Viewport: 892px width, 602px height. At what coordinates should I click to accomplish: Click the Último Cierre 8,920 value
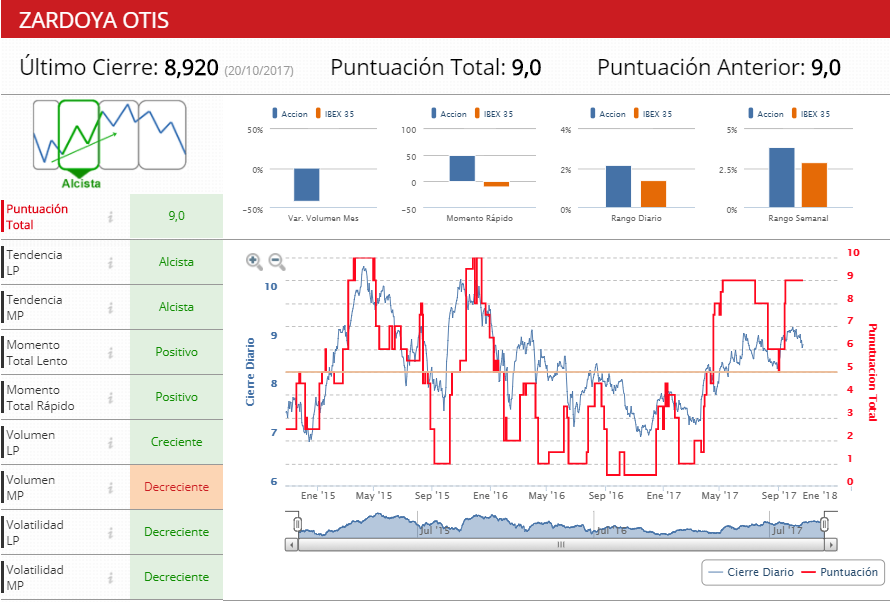(x=191, y=68)
